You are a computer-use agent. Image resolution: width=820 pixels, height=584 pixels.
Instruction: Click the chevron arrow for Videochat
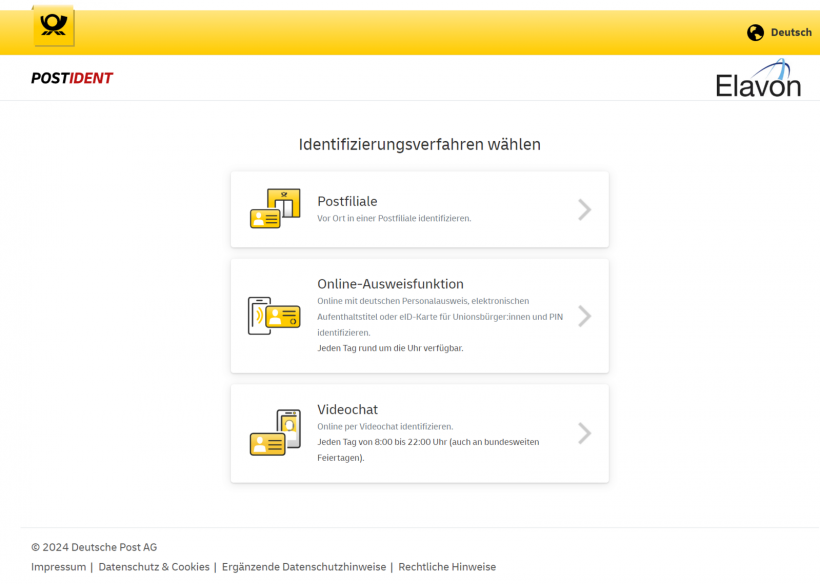coord(585,433)
